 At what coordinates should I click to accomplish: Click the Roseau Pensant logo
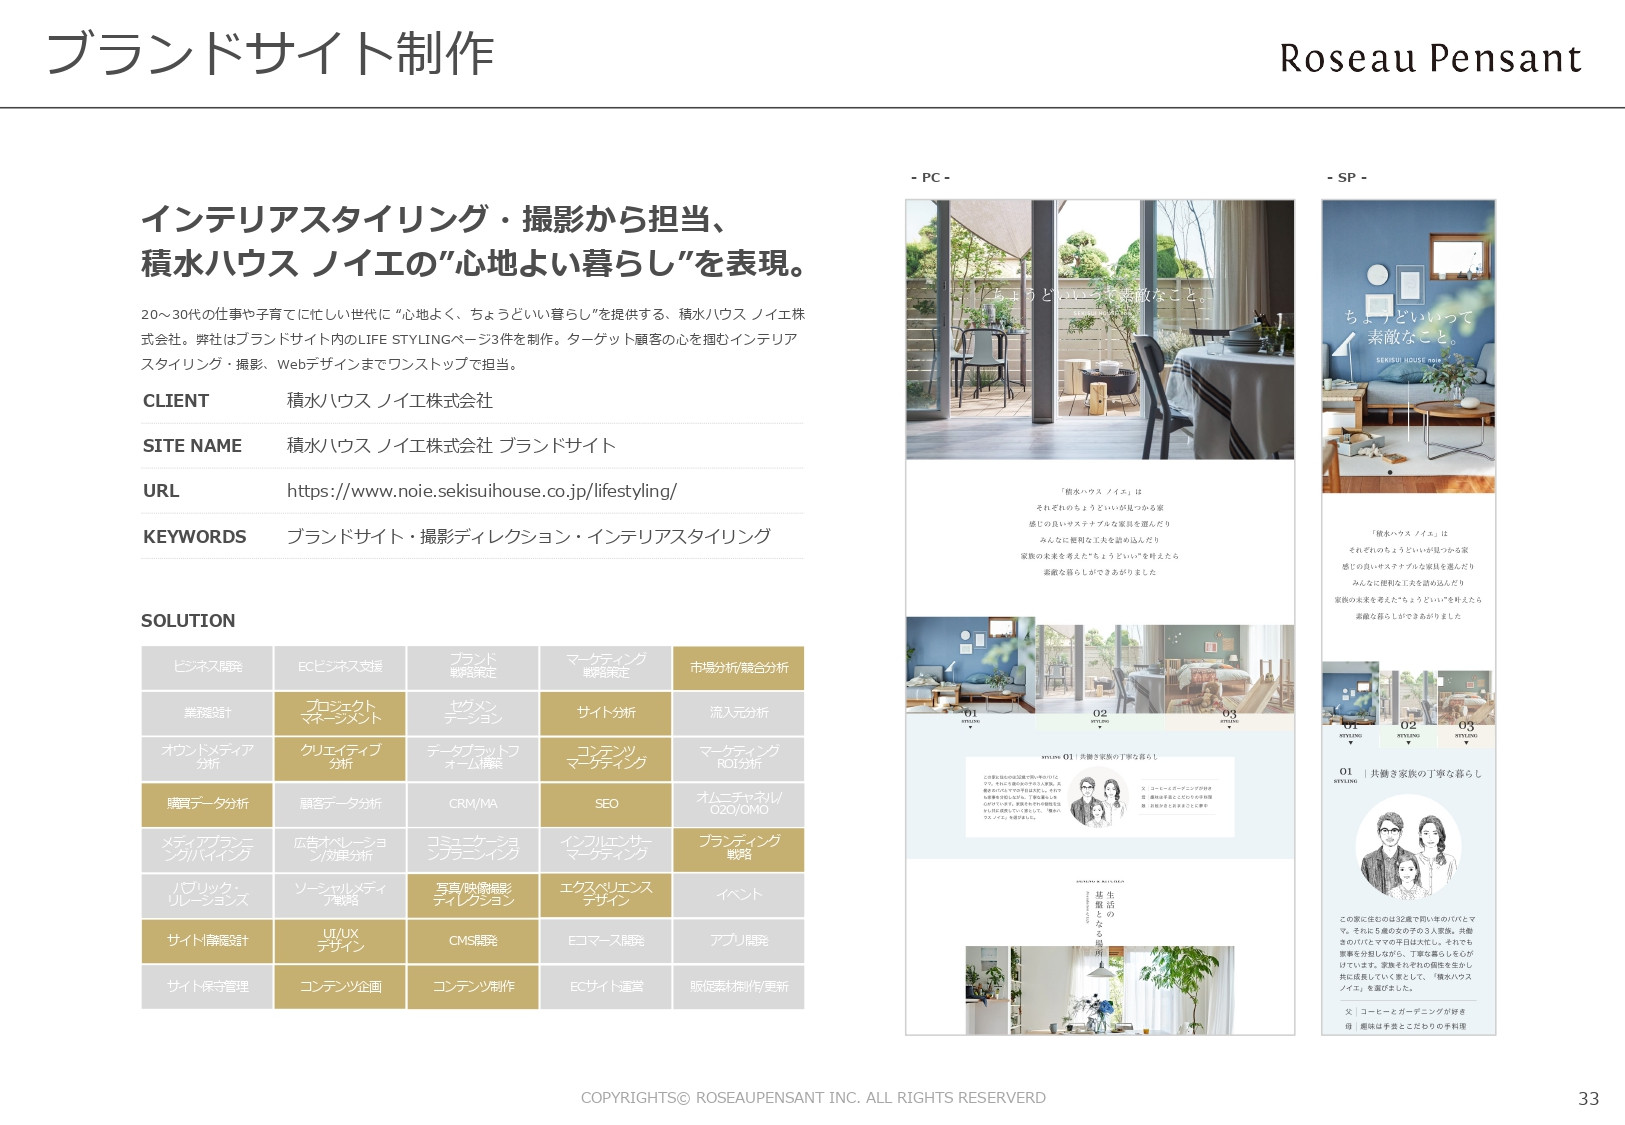(x=1428, y=58)
